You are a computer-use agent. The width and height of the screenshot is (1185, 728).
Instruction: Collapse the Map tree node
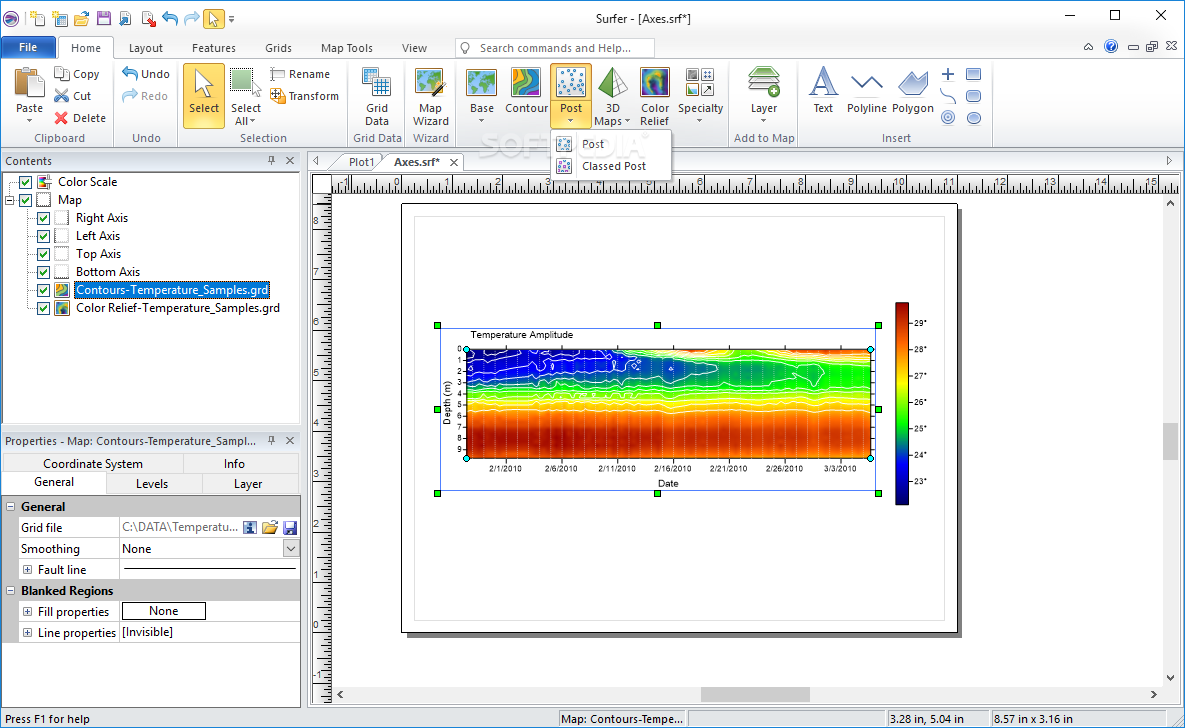[10, 200]
